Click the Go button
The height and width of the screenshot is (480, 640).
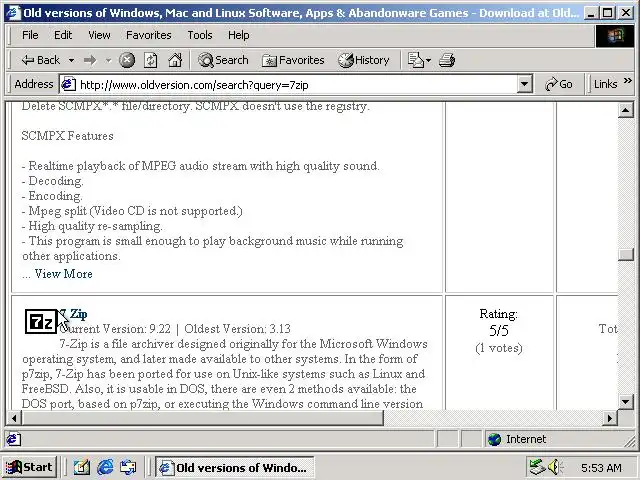[x=558, y=84]
